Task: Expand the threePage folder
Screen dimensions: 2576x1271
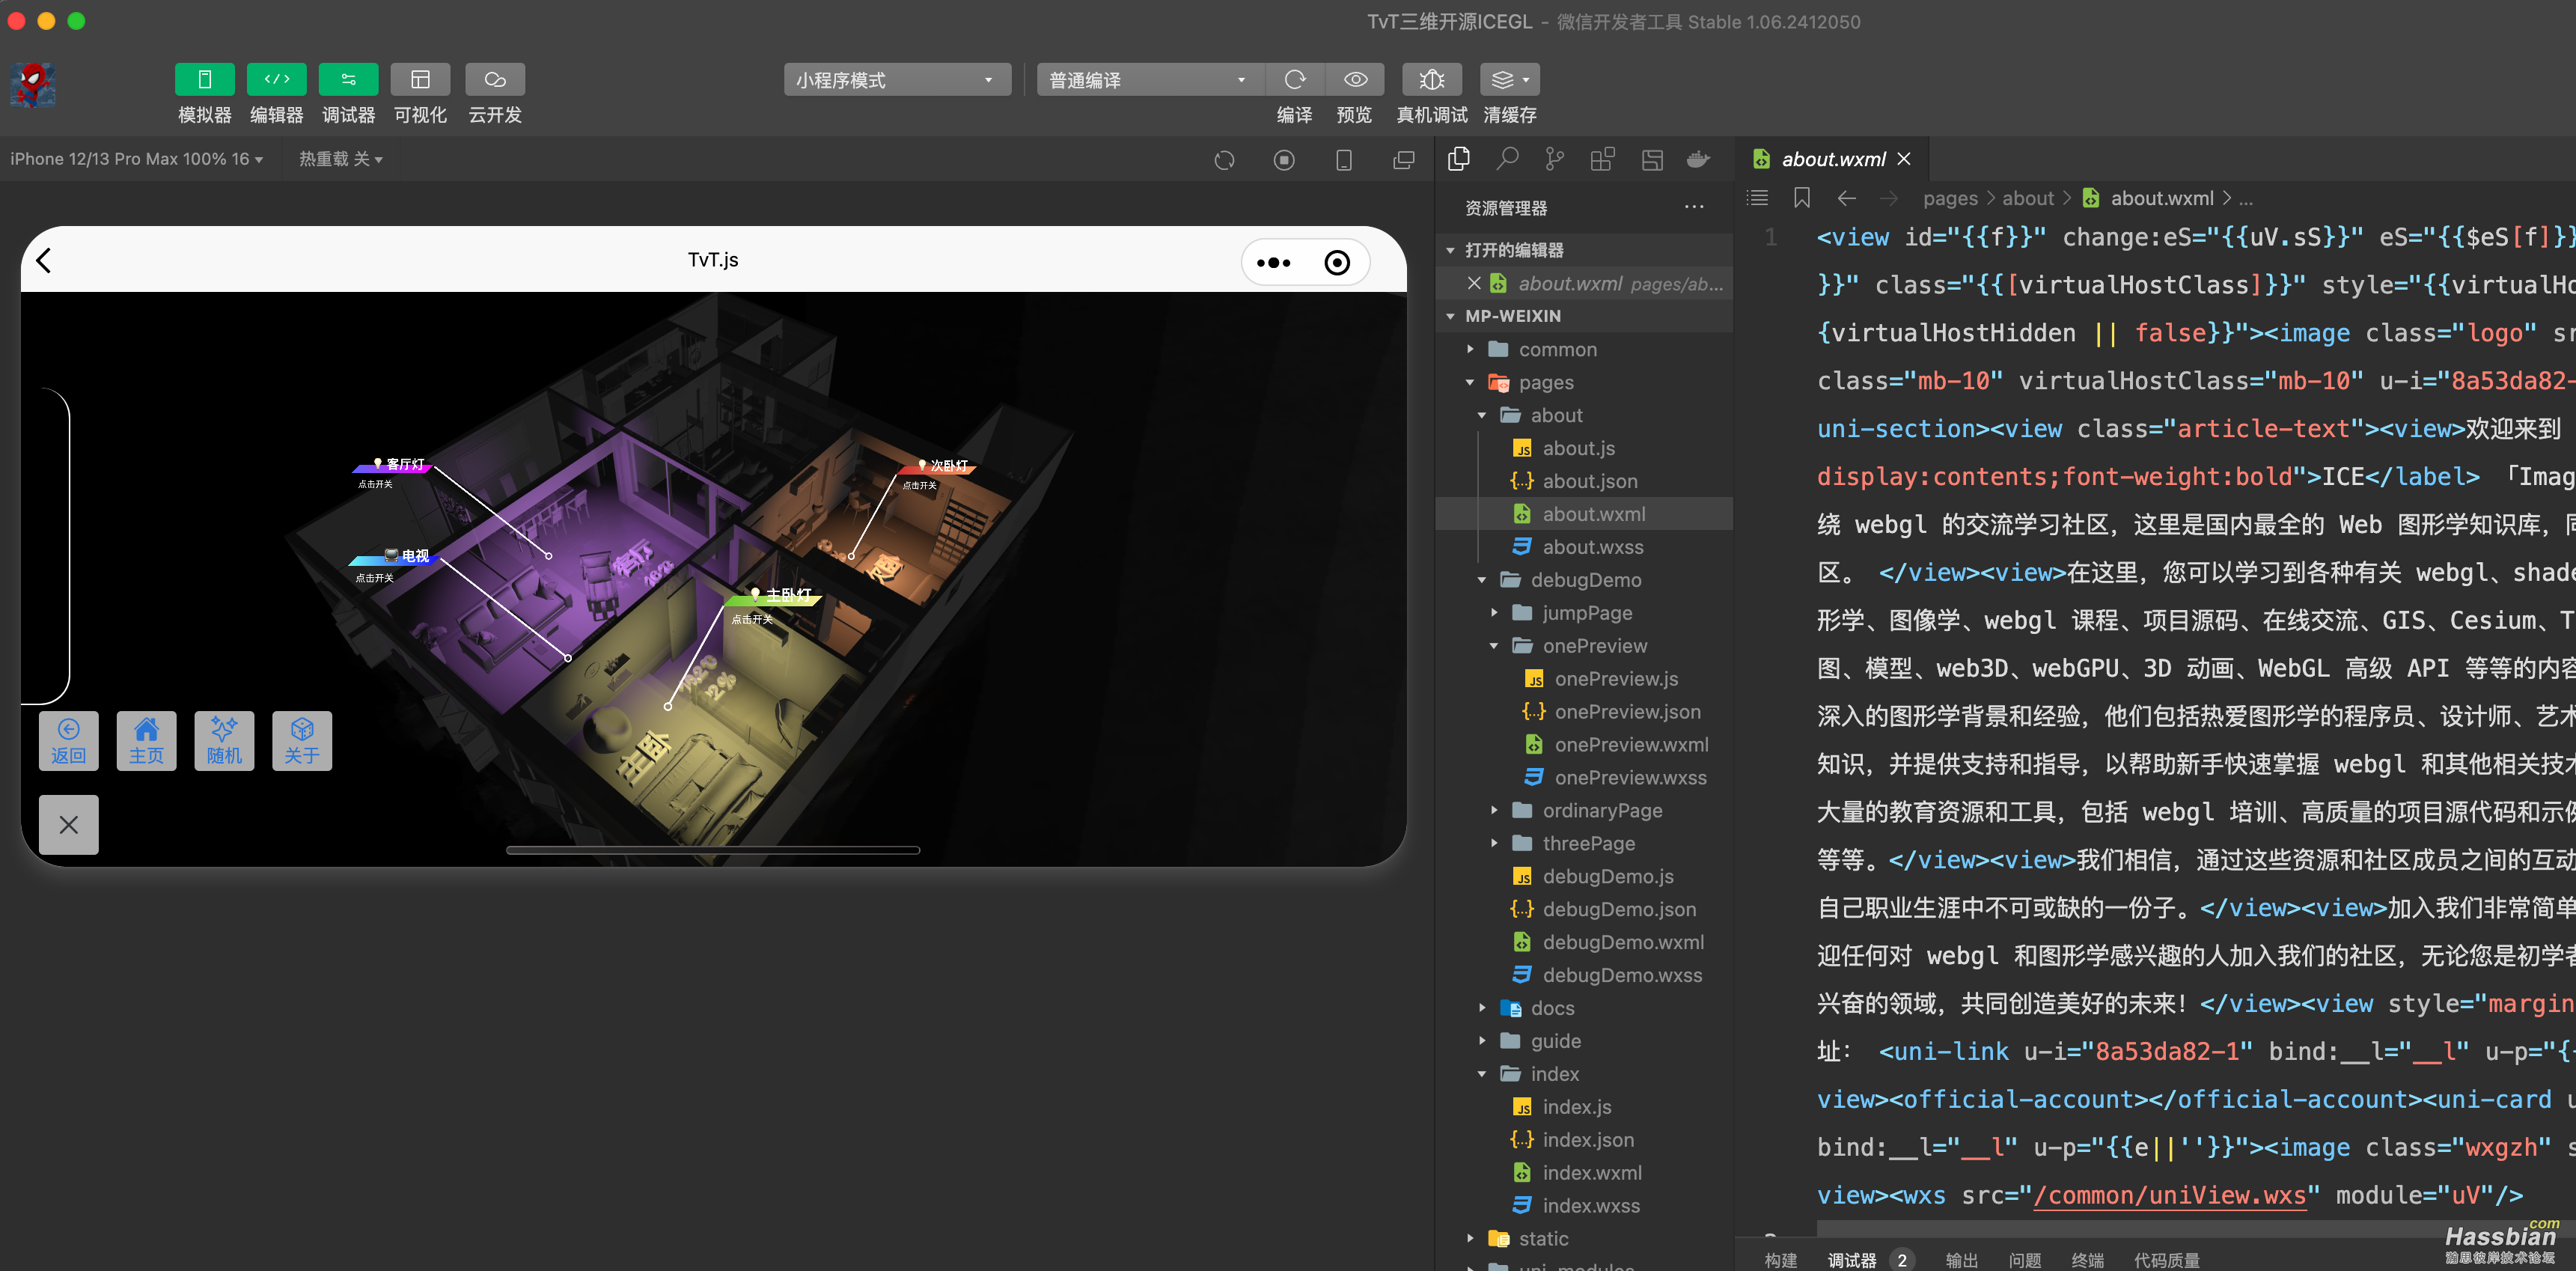Action: (x=1585, y=843)
